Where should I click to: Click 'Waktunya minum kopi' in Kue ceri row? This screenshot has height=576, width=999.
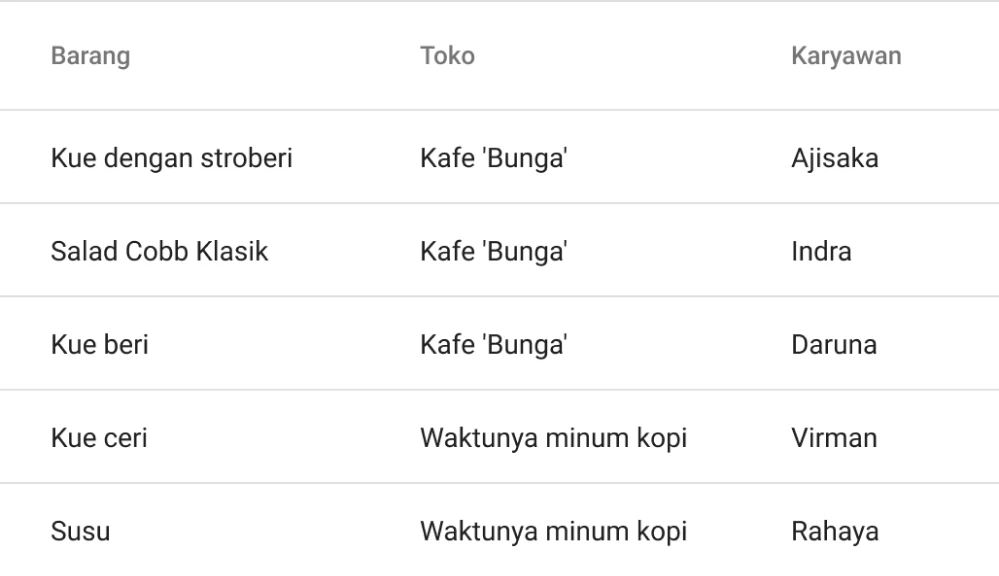coord(553,438)
